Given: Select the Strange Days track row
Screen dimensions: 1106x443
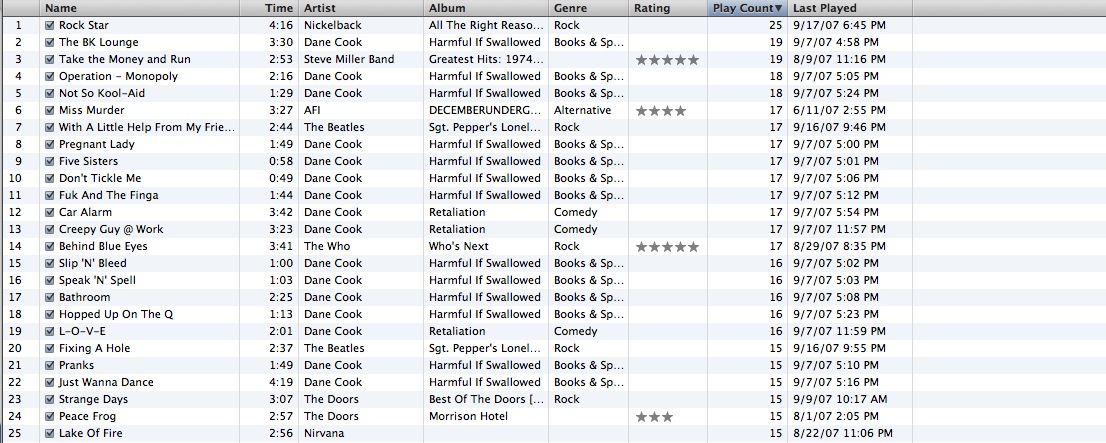Looking at the screenshot, I should [x=553, y=399].
